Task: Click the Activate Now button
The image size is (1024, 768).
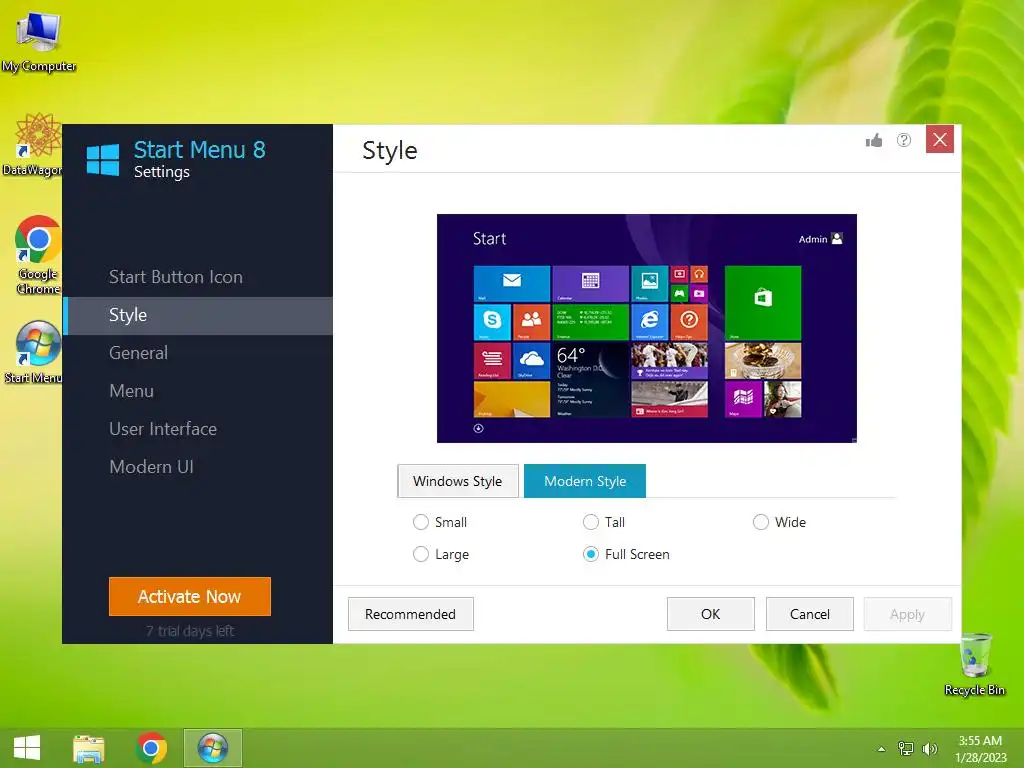Action: (x=189, y=596)
